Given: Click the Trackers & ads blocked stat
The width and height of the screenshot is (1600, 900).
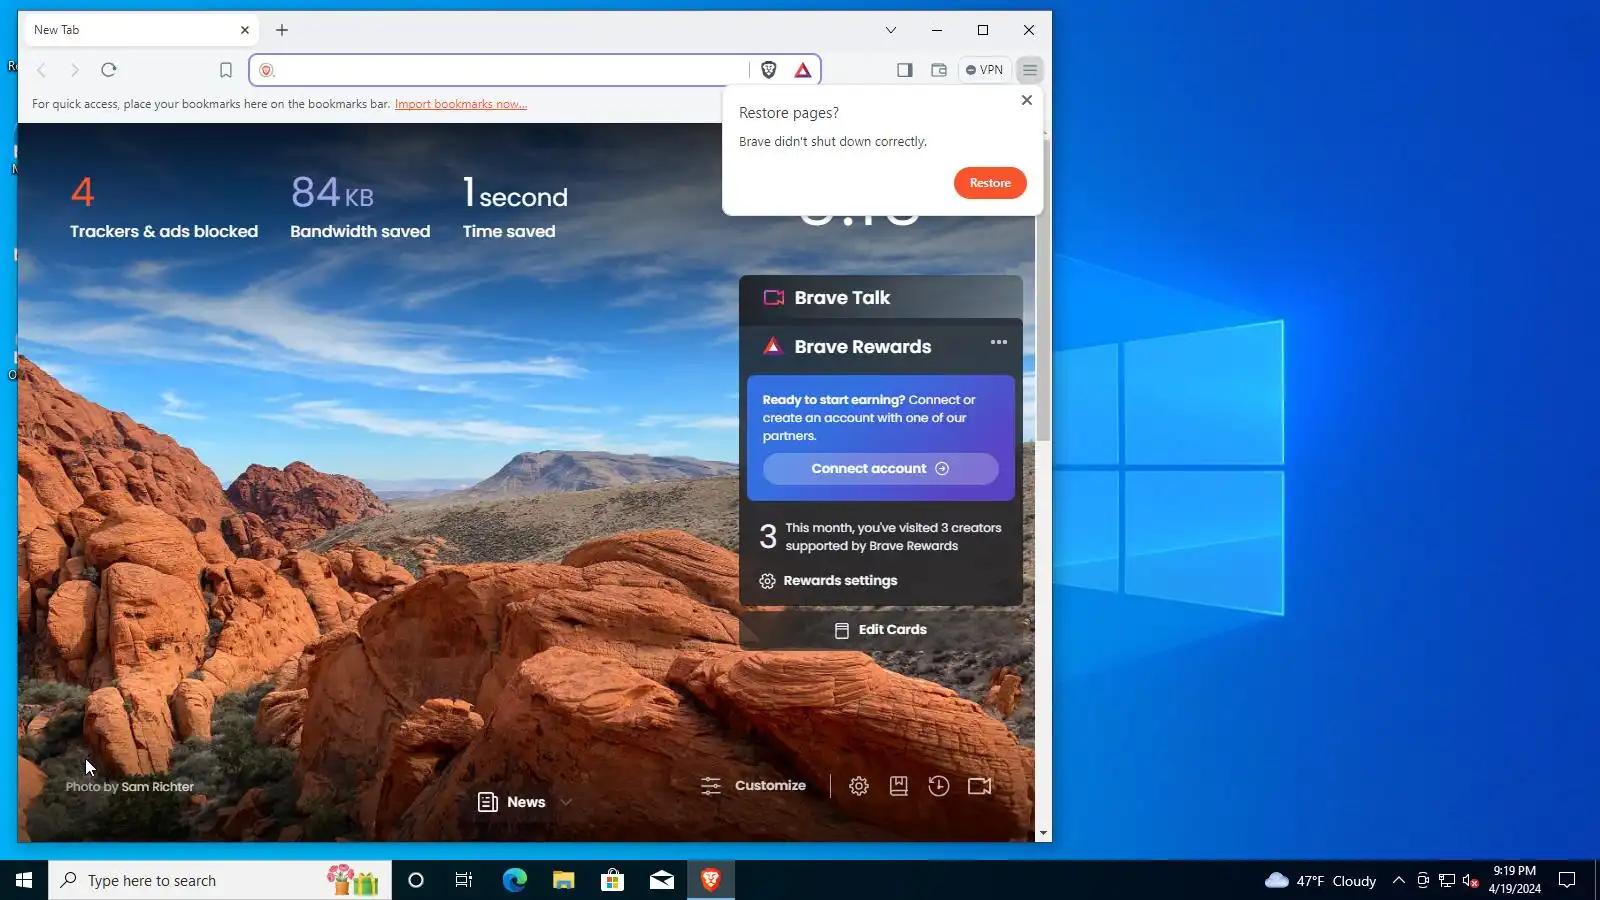Looking at the screenshot, I should tap(164, 208).
